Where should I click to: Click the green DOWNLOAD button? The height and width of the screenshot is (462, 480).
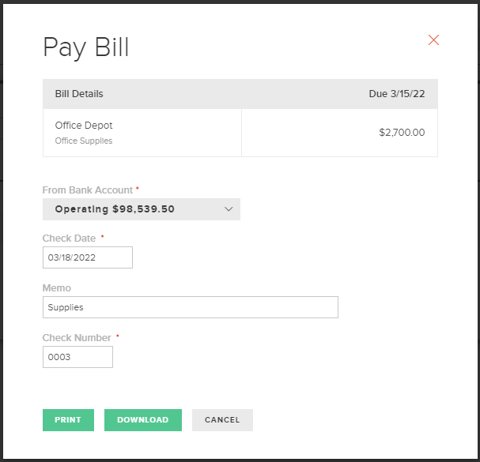pos(143,420)
